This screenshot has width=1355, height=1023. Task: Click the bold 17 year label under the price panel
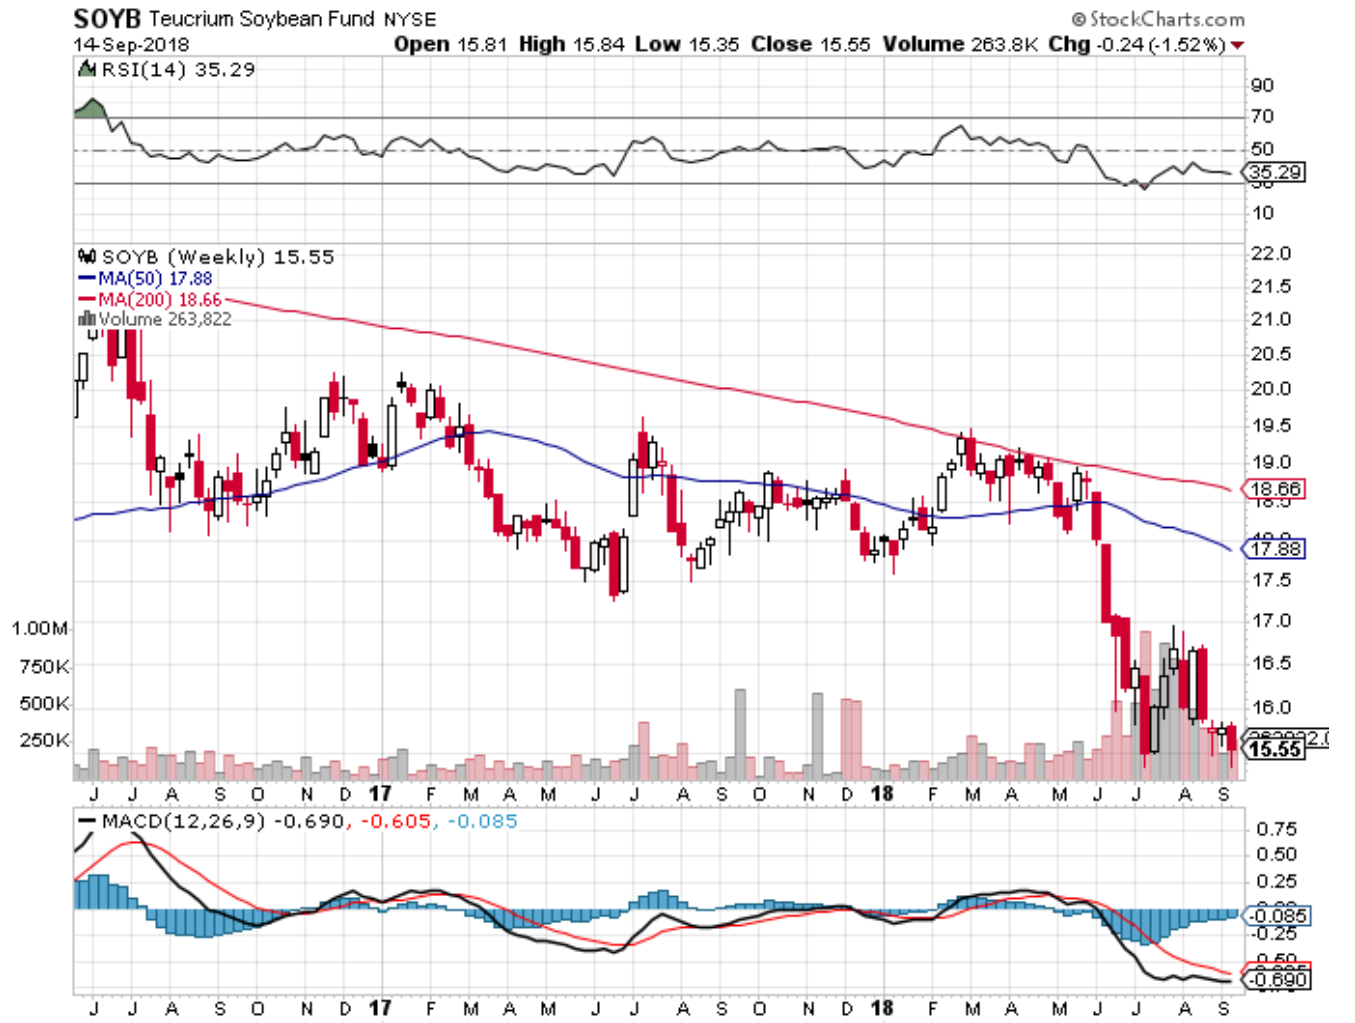click(380, 793)
